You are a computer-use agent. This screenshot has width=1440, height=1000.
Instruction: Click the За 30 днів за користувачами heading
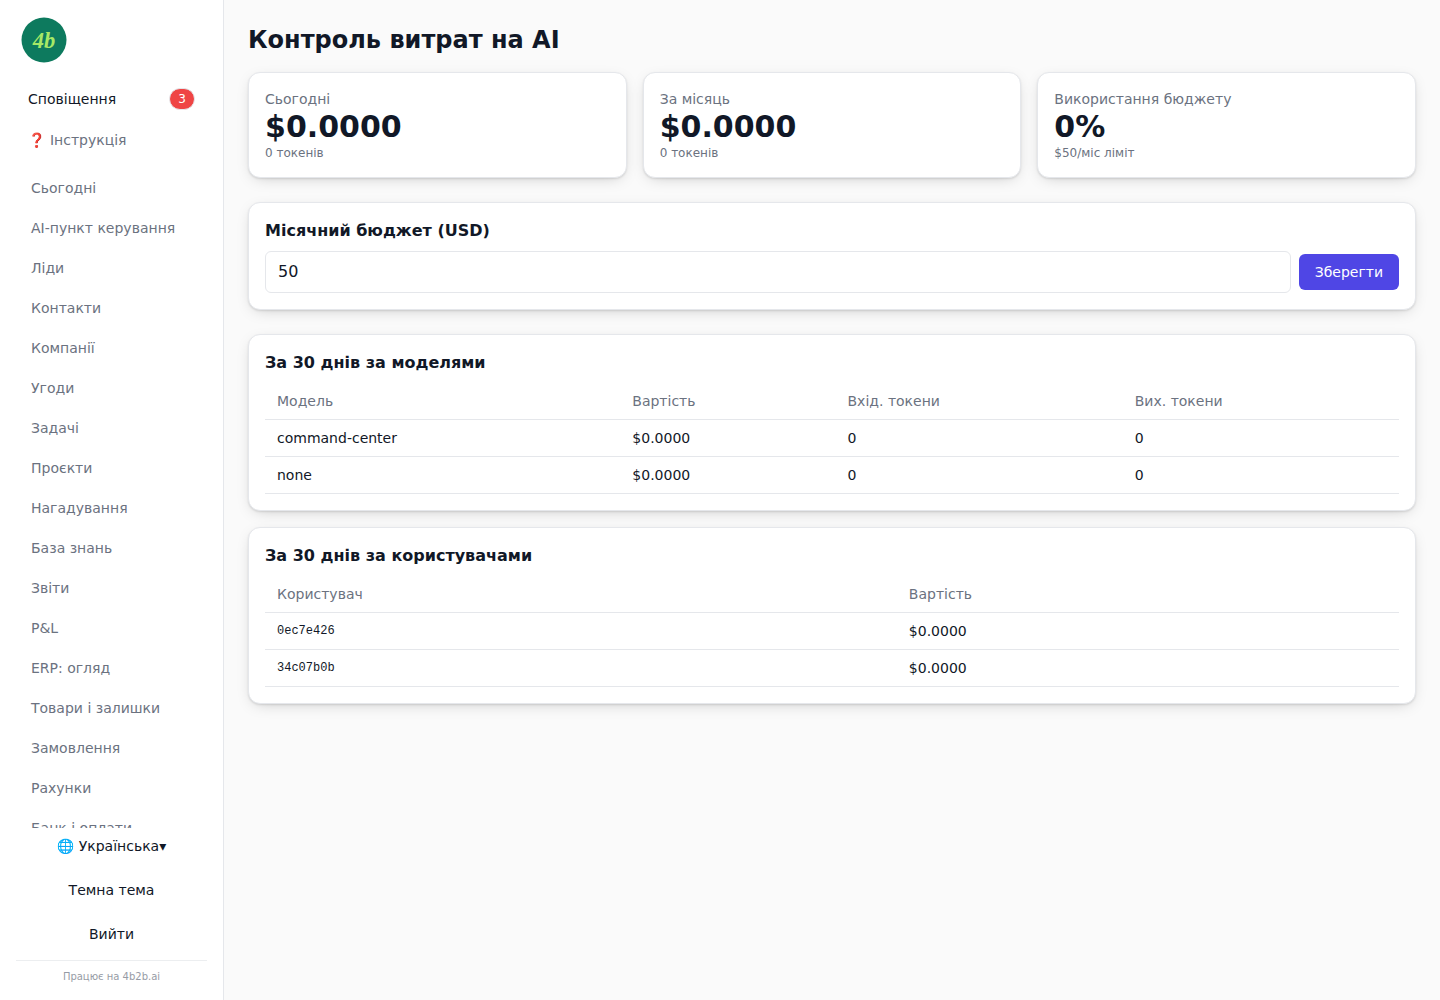[x=398, y=555]
